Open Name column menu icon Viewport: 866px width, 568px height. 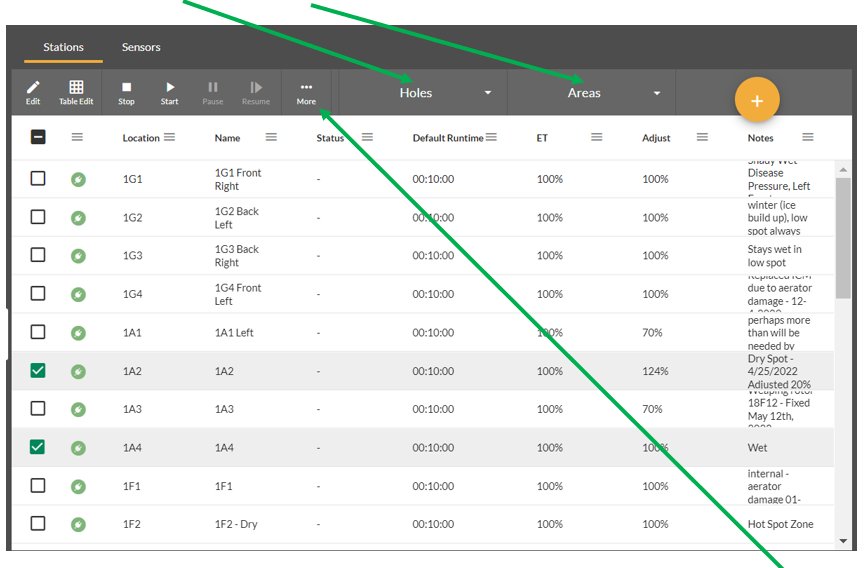(271, 137)
